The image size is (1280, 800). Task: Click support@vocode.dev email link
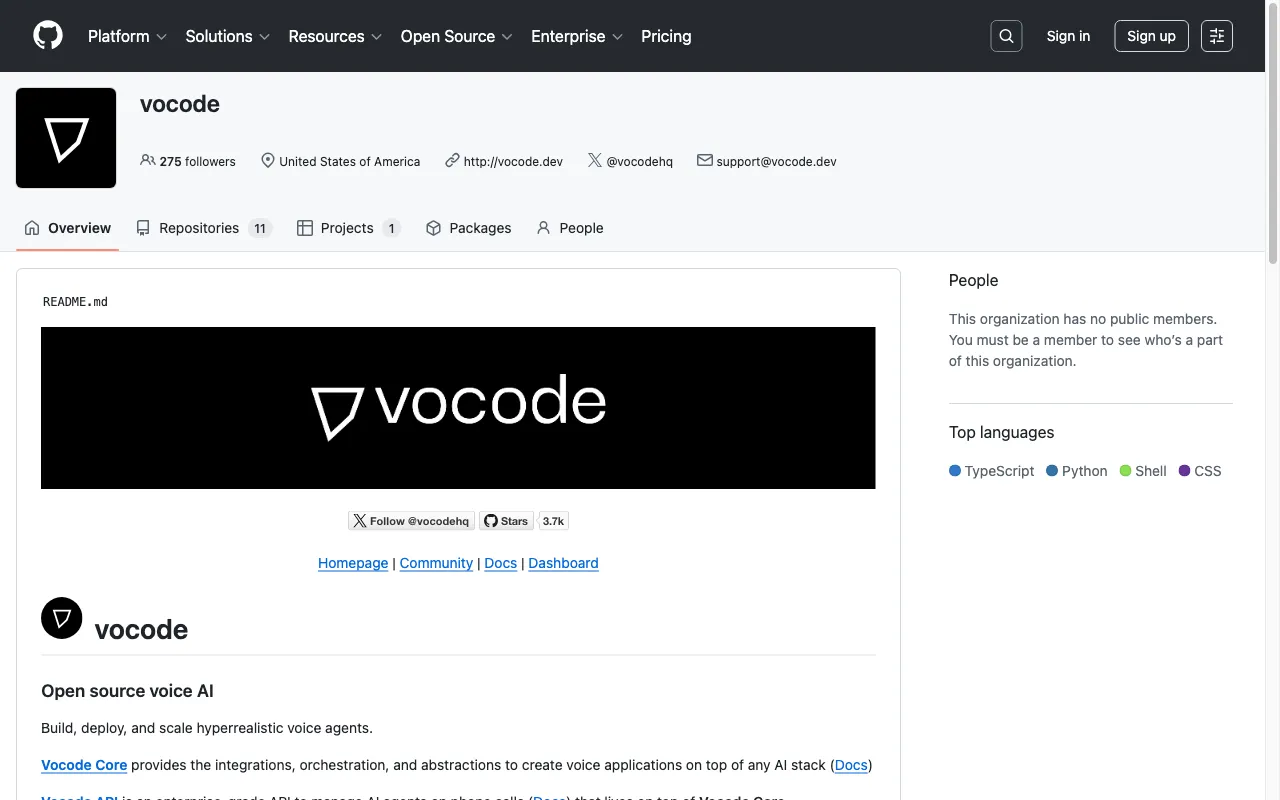[776, 161]
